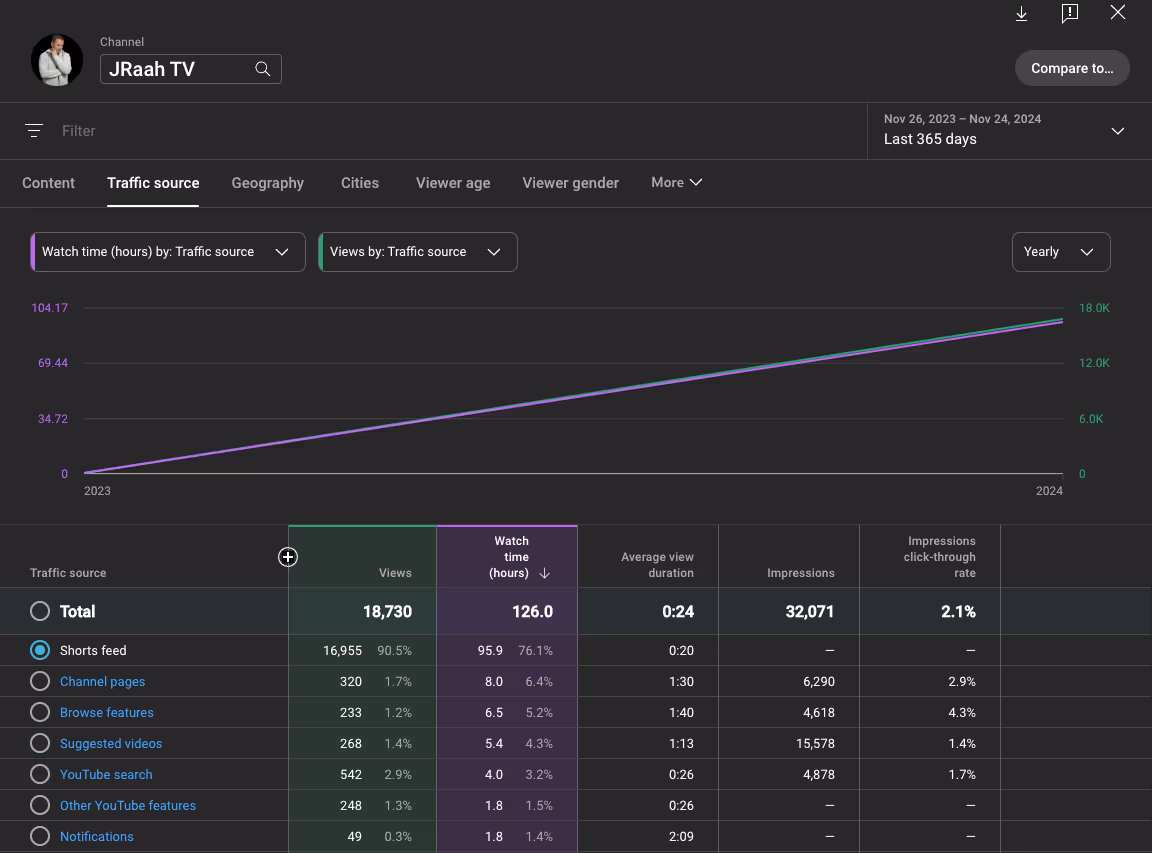
Task: Select the YouTube search radio button
Action: [x=40, y=774]
